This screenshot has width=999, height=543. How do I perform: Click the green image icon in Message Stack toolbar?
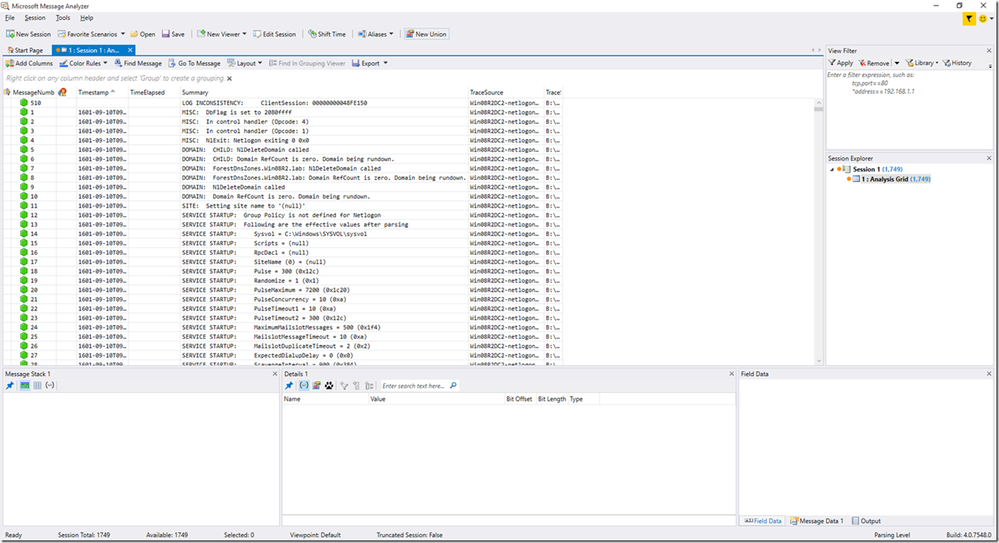coord(24,386)
